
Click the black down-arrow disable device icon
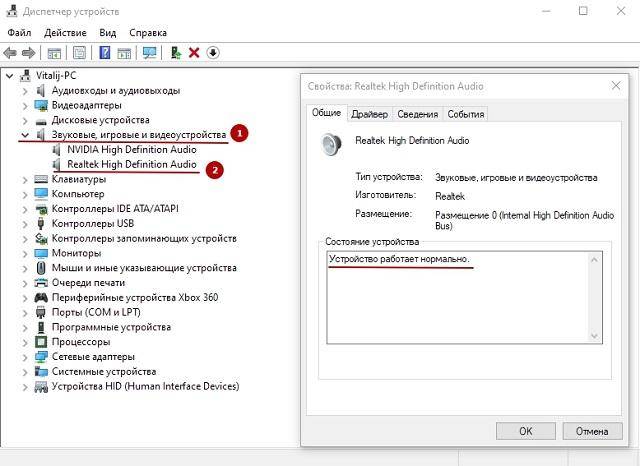[x=213, y=52]
